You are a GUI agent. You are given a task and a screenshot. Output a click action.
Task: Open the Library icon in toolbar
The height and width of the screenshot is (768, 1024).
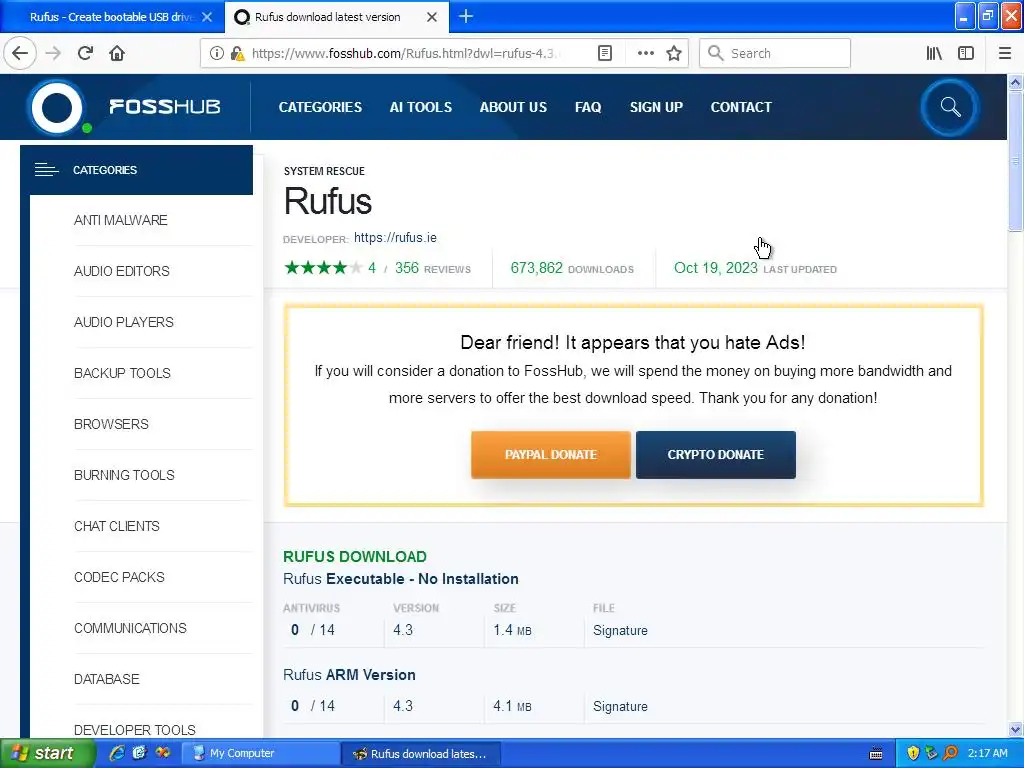[934, 53]
